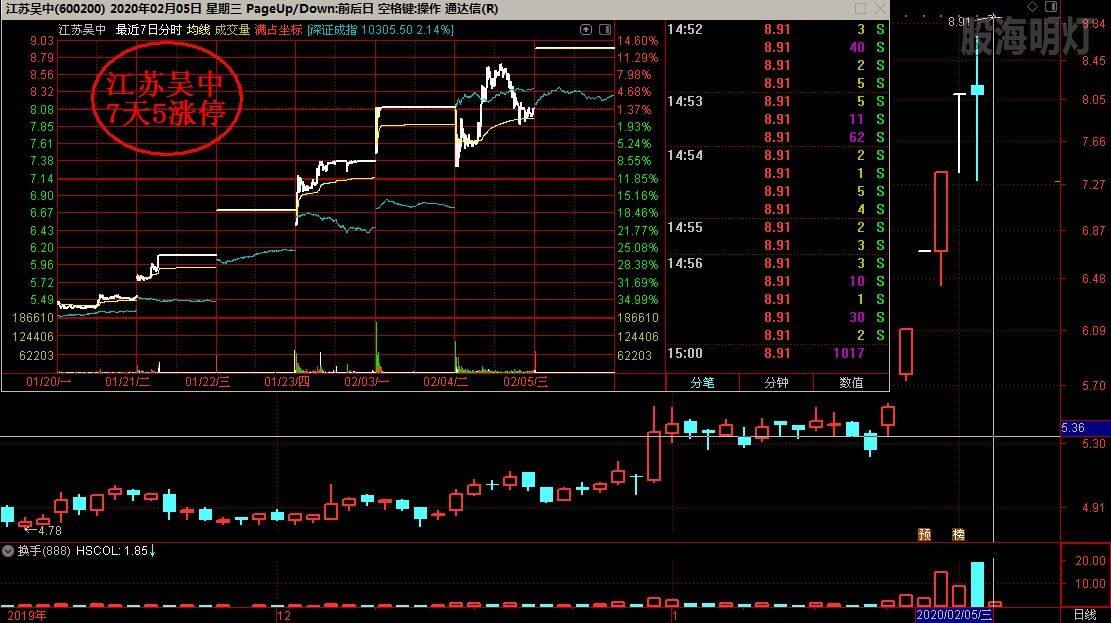Click the highlighted 5.36 price tag on the right axis
This screenshot has width=1111, height=623.
coord(1084,428)
